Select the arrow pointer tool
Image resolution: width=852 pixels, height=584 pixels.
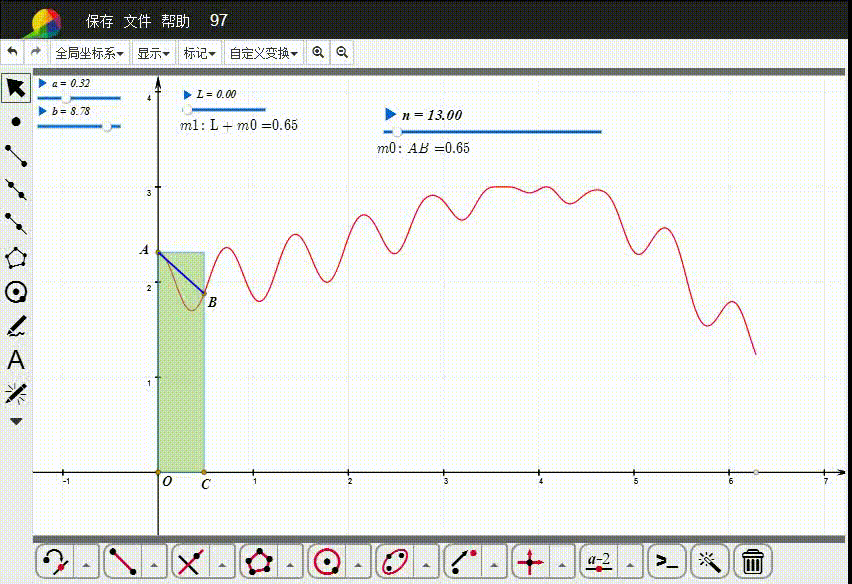[16, 87]
